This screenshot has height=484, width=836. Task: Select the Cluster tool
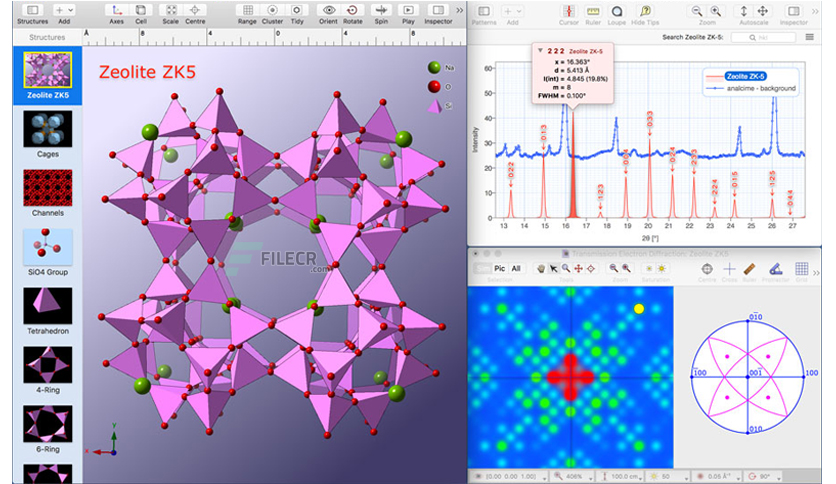coord(272,10)
